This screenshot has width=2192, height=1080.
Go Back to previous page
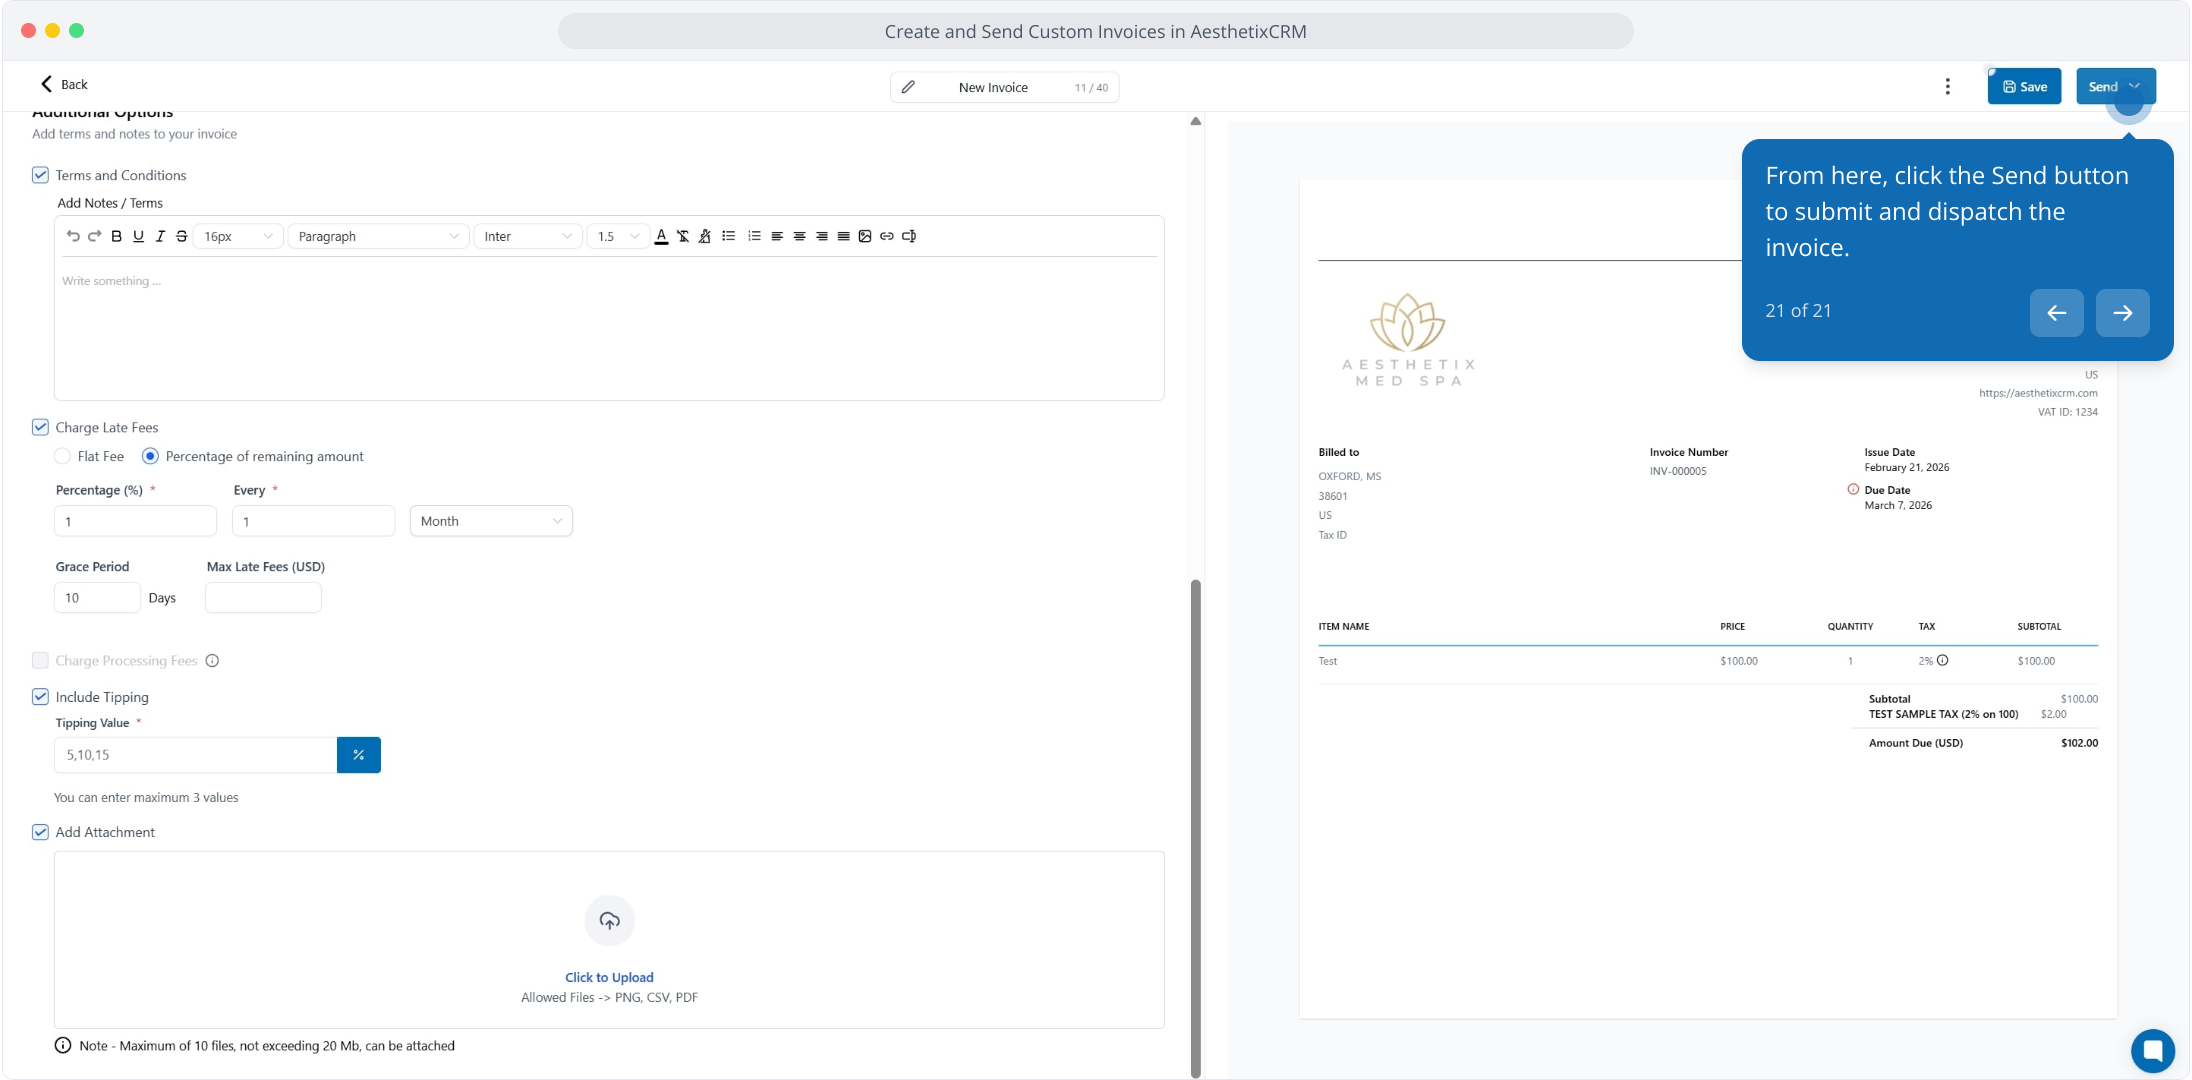pyautogui.click(x=64, y=84)
